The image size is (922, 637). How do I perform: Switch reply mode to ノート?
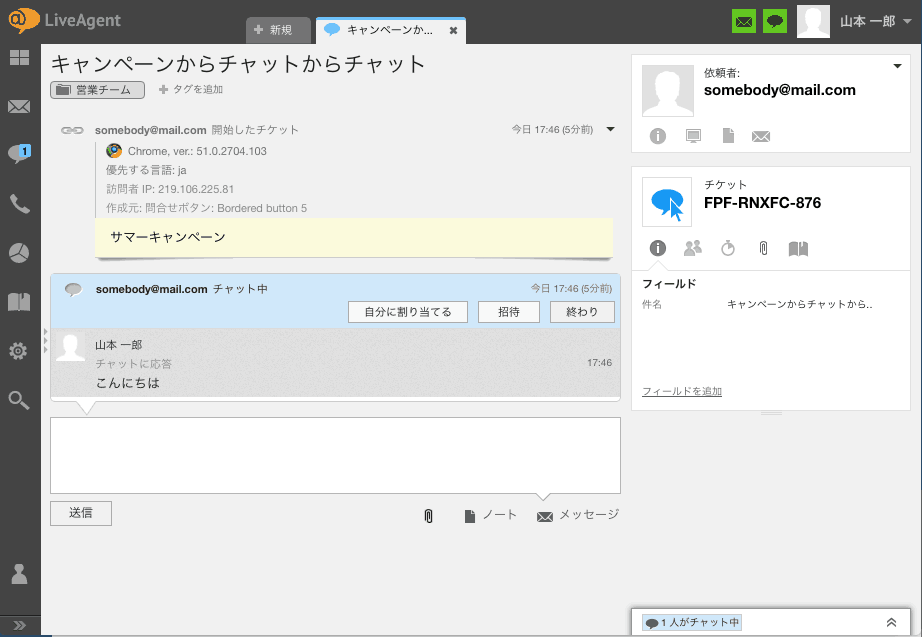tap(490, 515)
